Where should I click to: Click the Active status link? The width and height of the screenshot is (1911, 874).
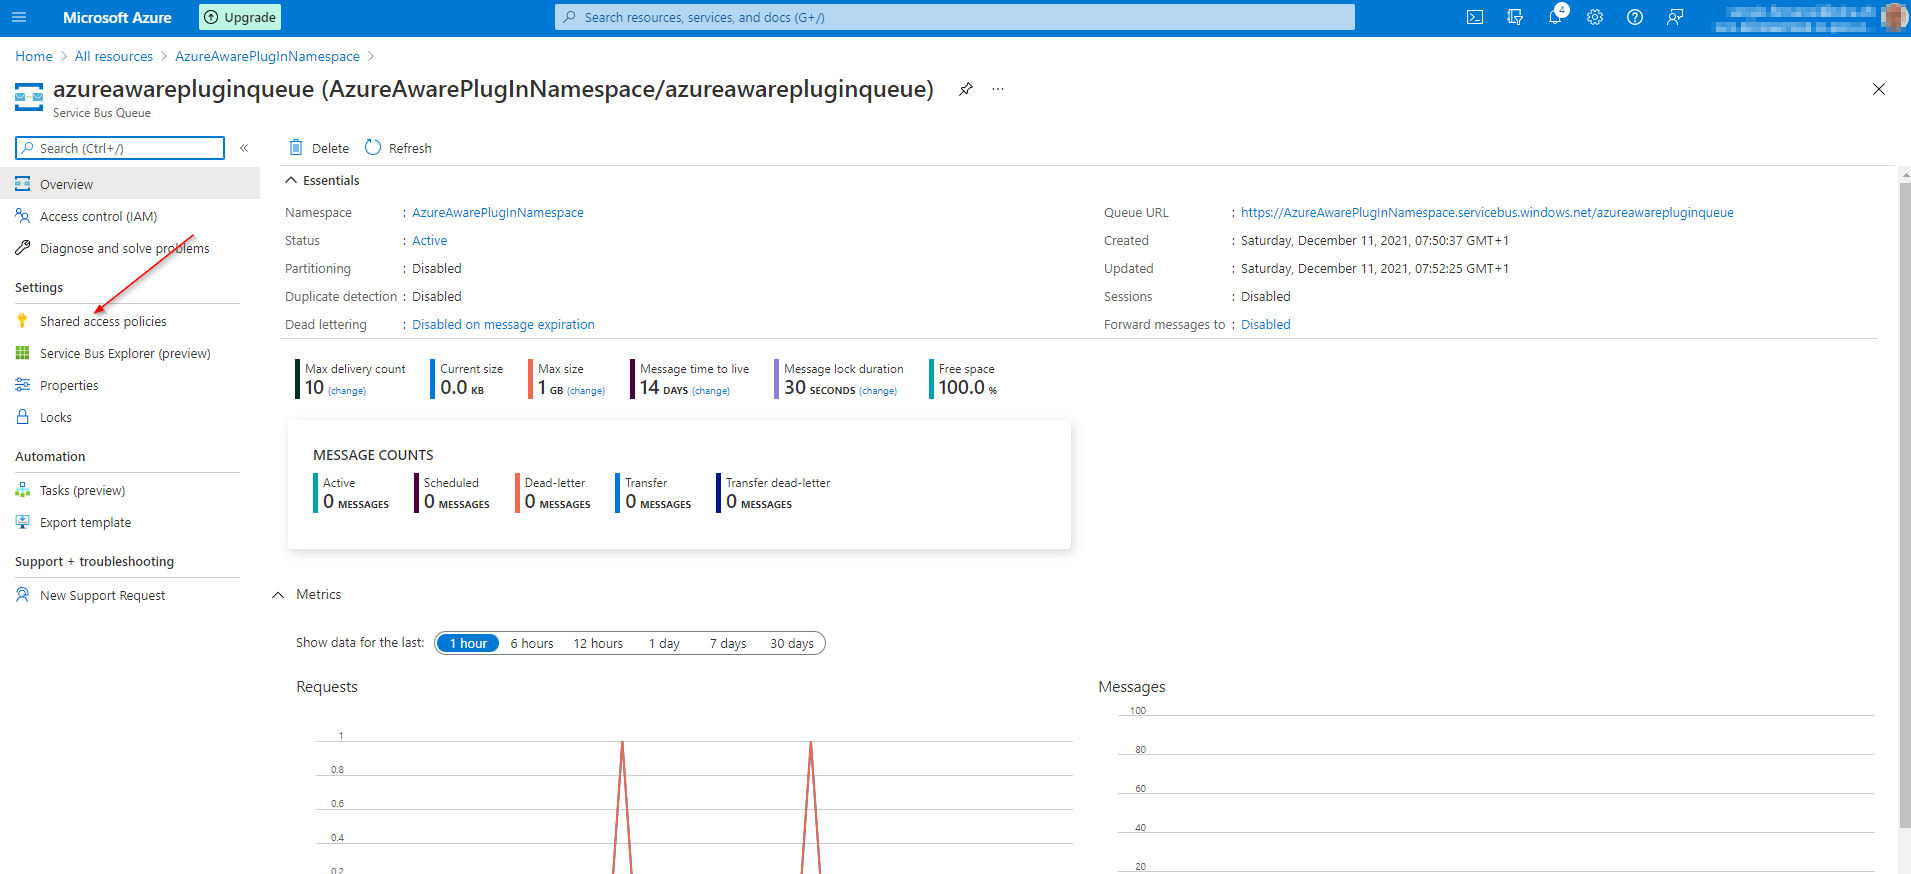pos(430,240)
